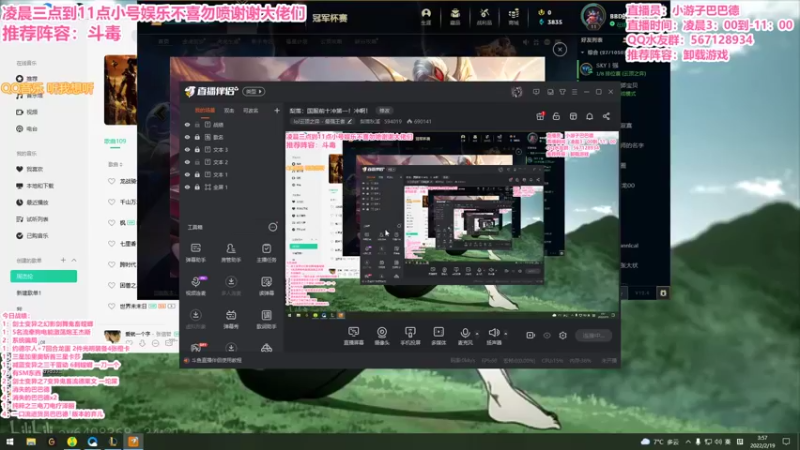The width and height of the screenshot is (800, 450).
Task: Toggle the lock on the 全屏 1 layer
Action: click(x=197, y=187)
